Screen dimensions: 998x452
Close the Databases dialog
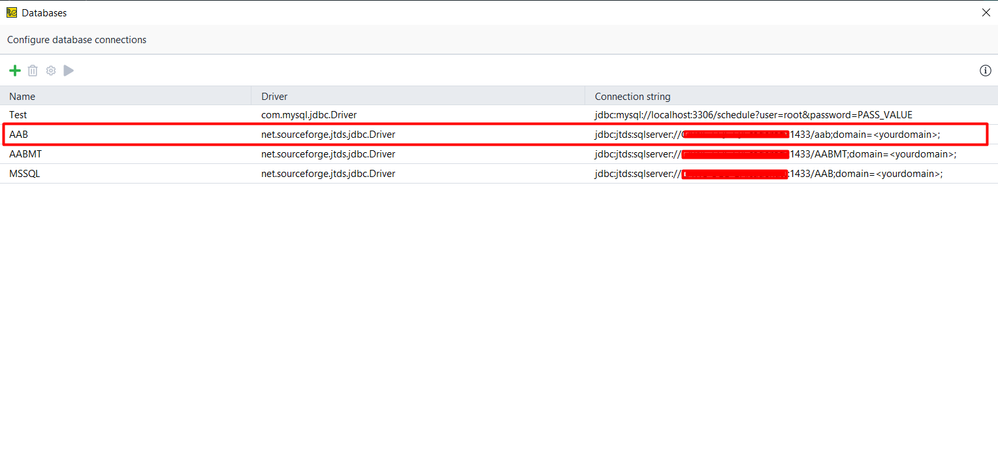pos(986,12)
